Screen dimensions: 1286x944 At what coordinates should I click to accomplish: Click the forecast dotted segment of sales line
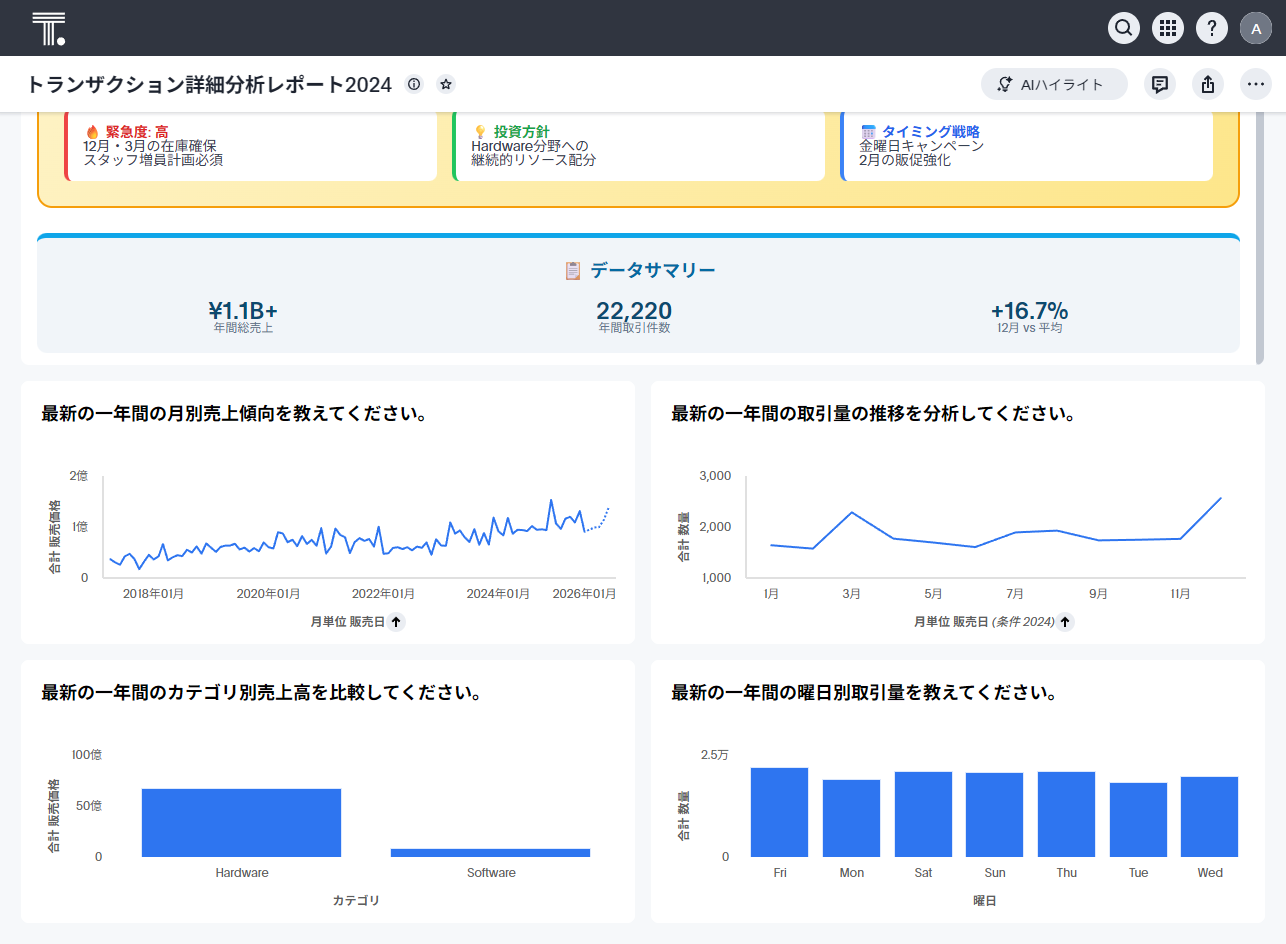pyautogui.click(x=597, y=521)
